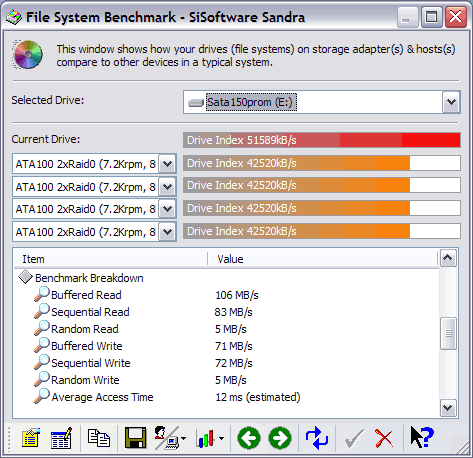Open the Selected Drive dropdown arrow

(451, 102)
